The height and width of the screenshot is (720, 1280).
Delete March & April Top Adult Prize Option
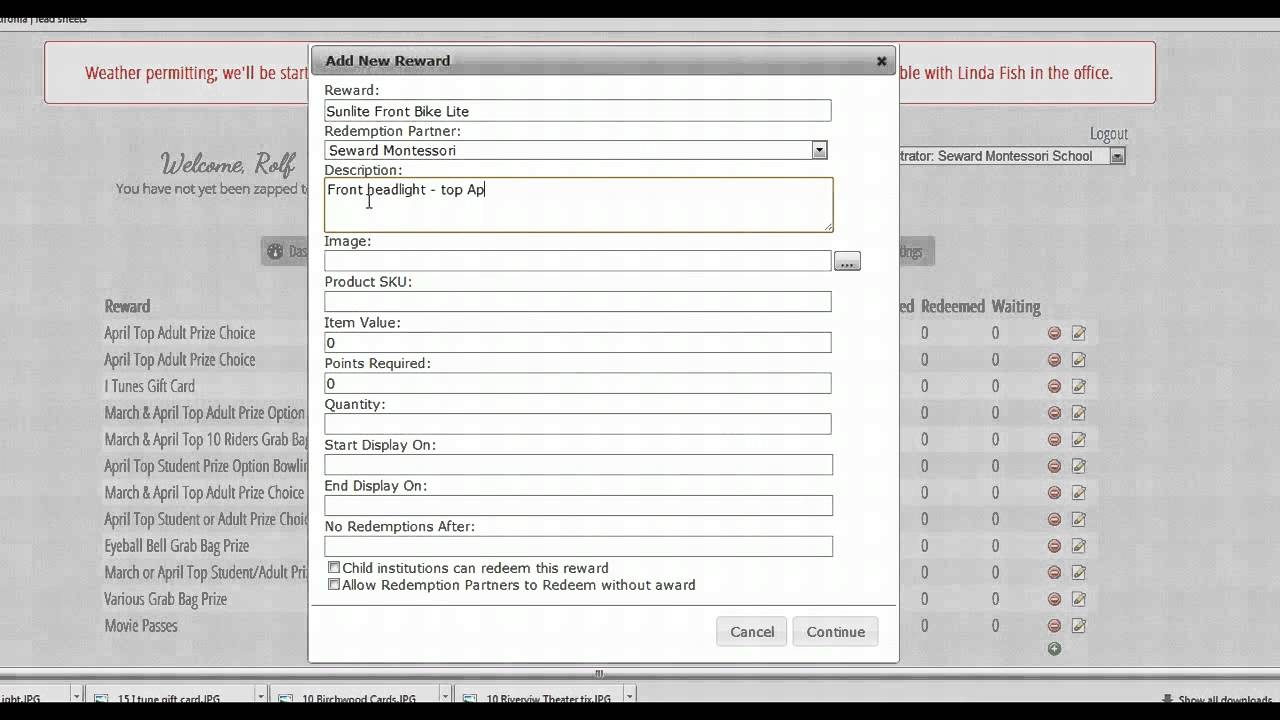point(1054,413)
